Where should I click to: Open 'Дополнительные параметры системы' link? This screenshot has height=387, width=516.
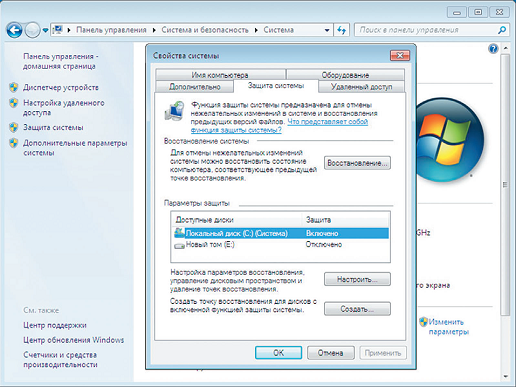(x=75, y=148)
